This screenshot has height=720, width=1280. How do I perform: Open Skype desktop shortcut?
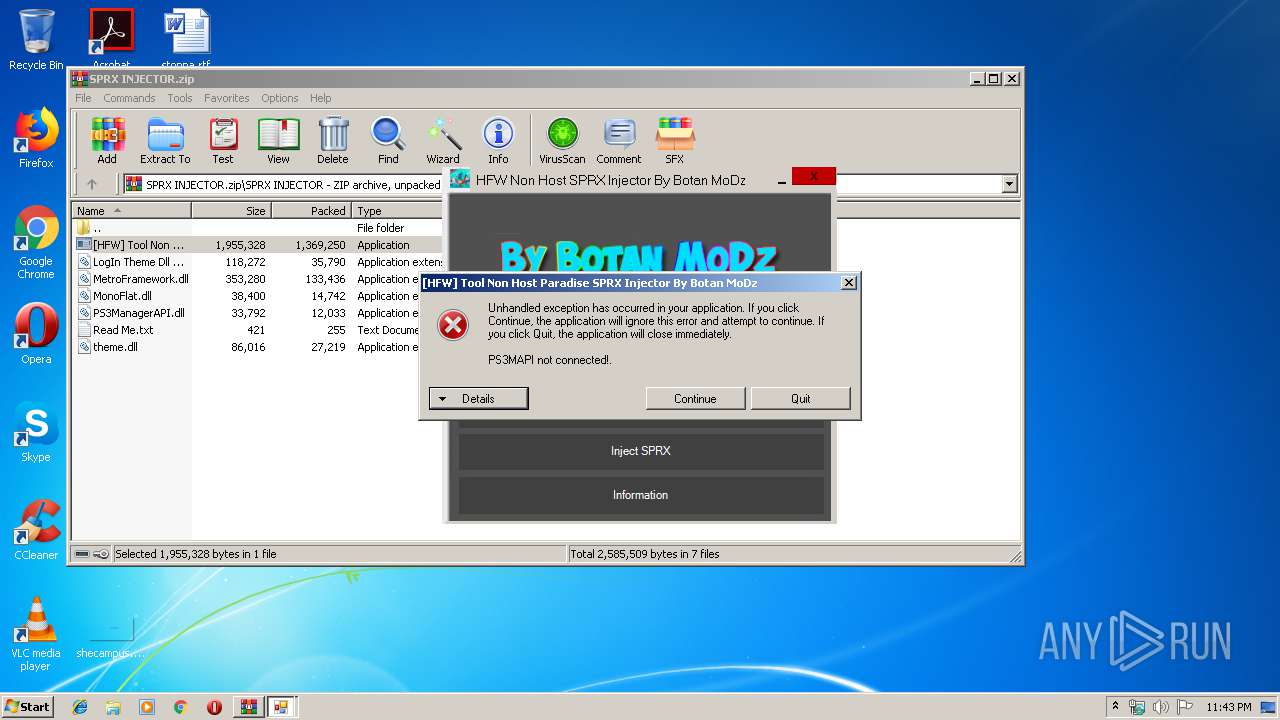(x=36, y=432)
